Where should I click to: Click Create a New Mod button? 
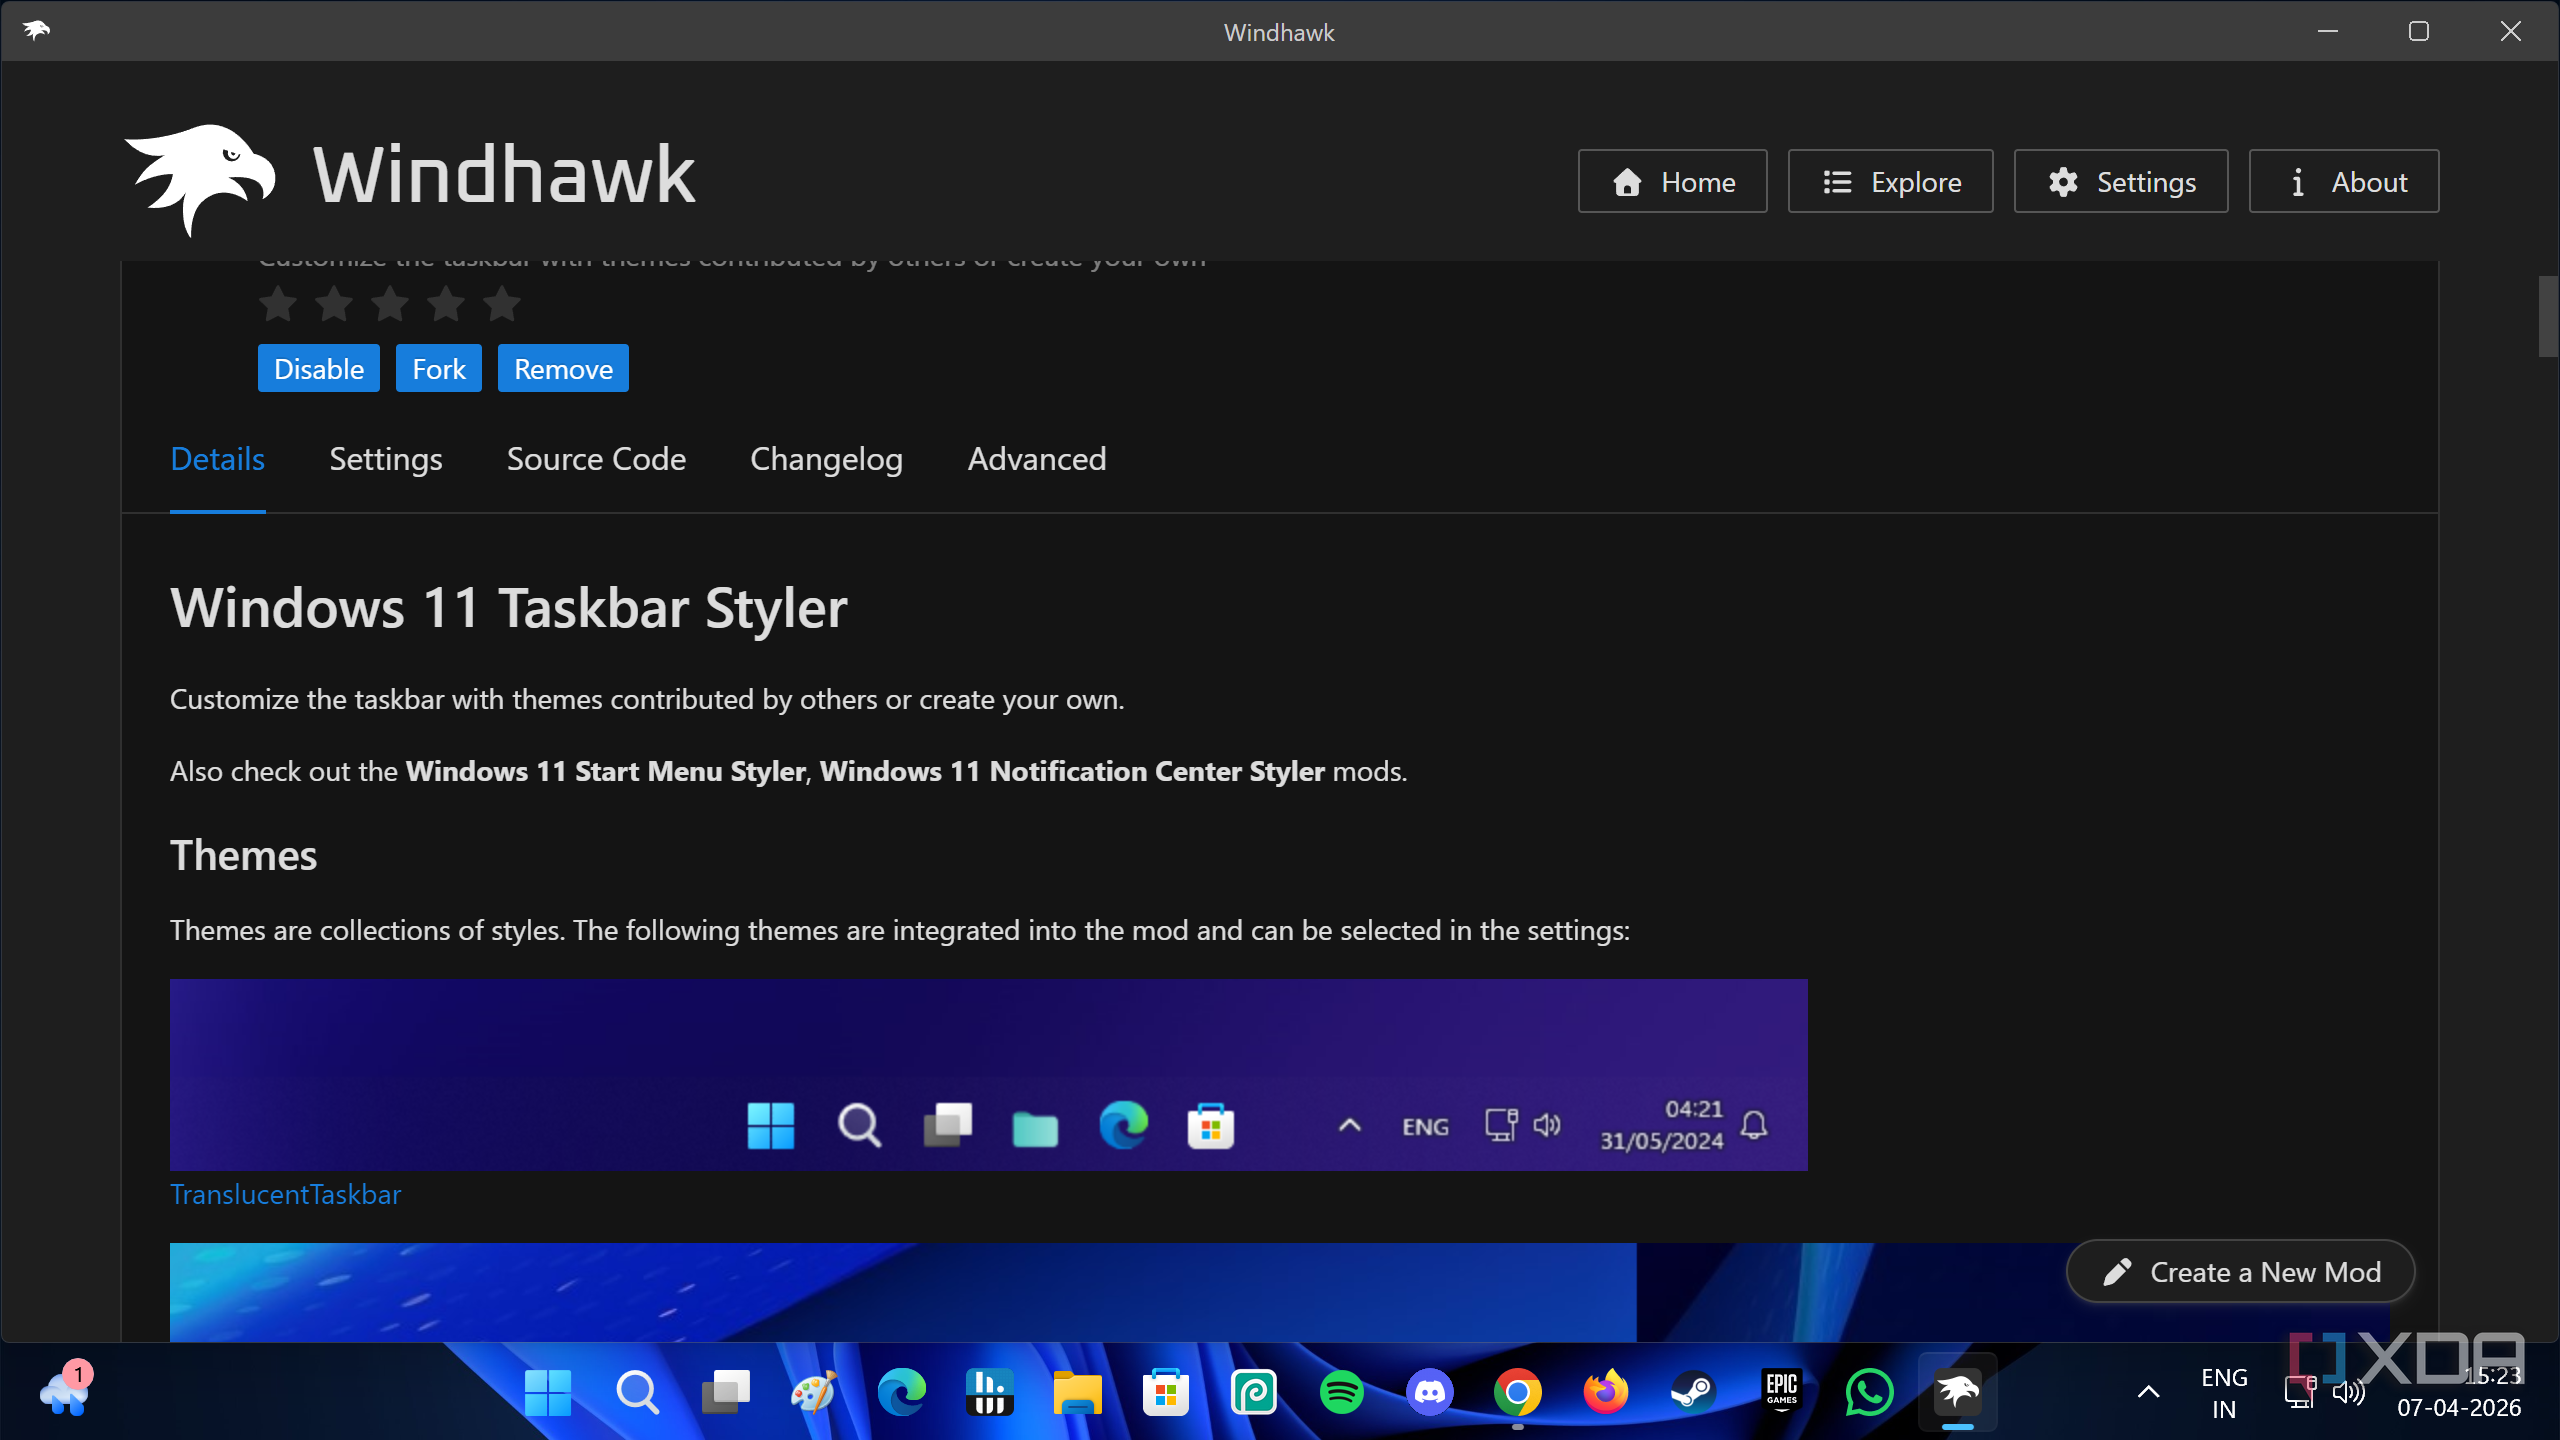pyautogui.click(x=2240, y=1271)
